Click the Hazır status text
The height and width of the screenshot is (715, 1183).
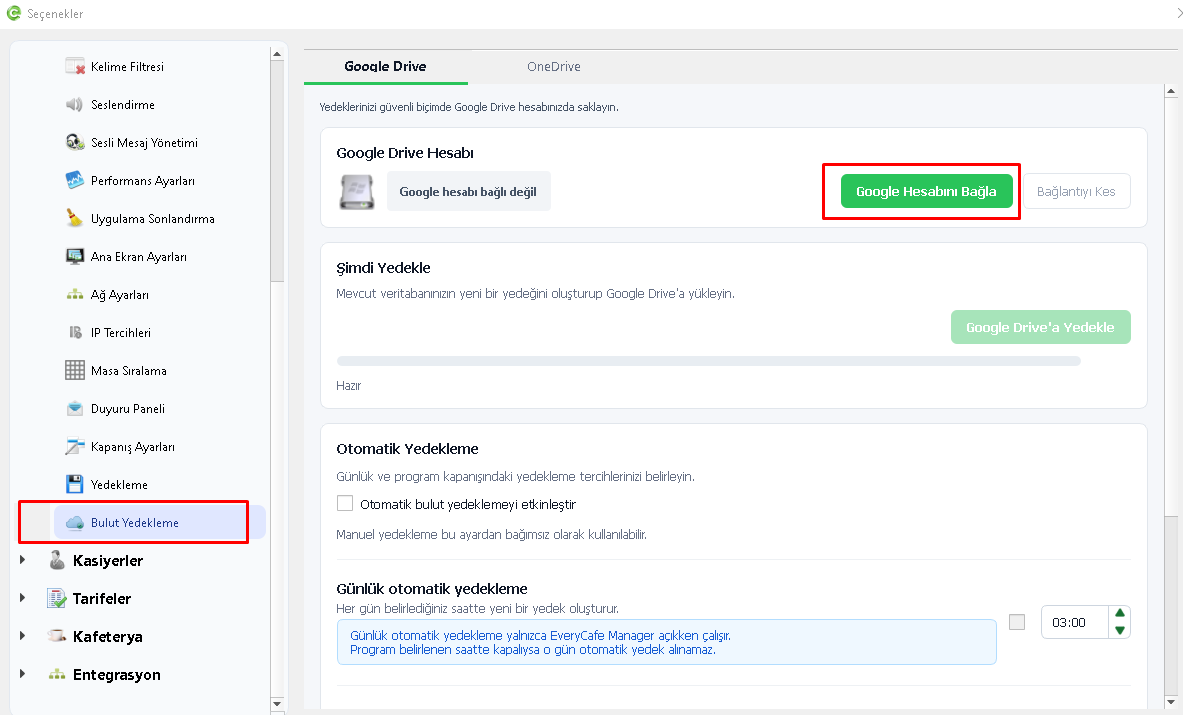[349, 385]
